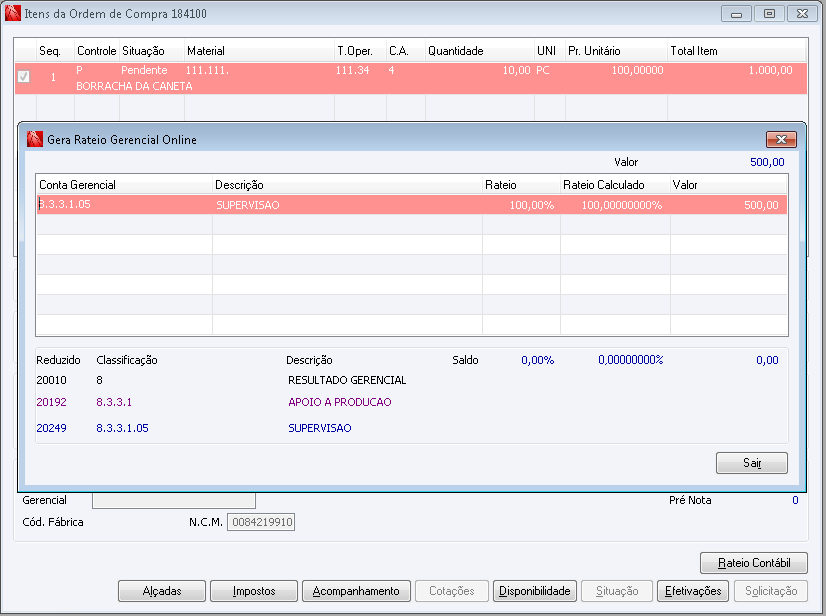Click the 500,00 Valor cell in rateio row

pyautogui.click(x=729, y=204)
